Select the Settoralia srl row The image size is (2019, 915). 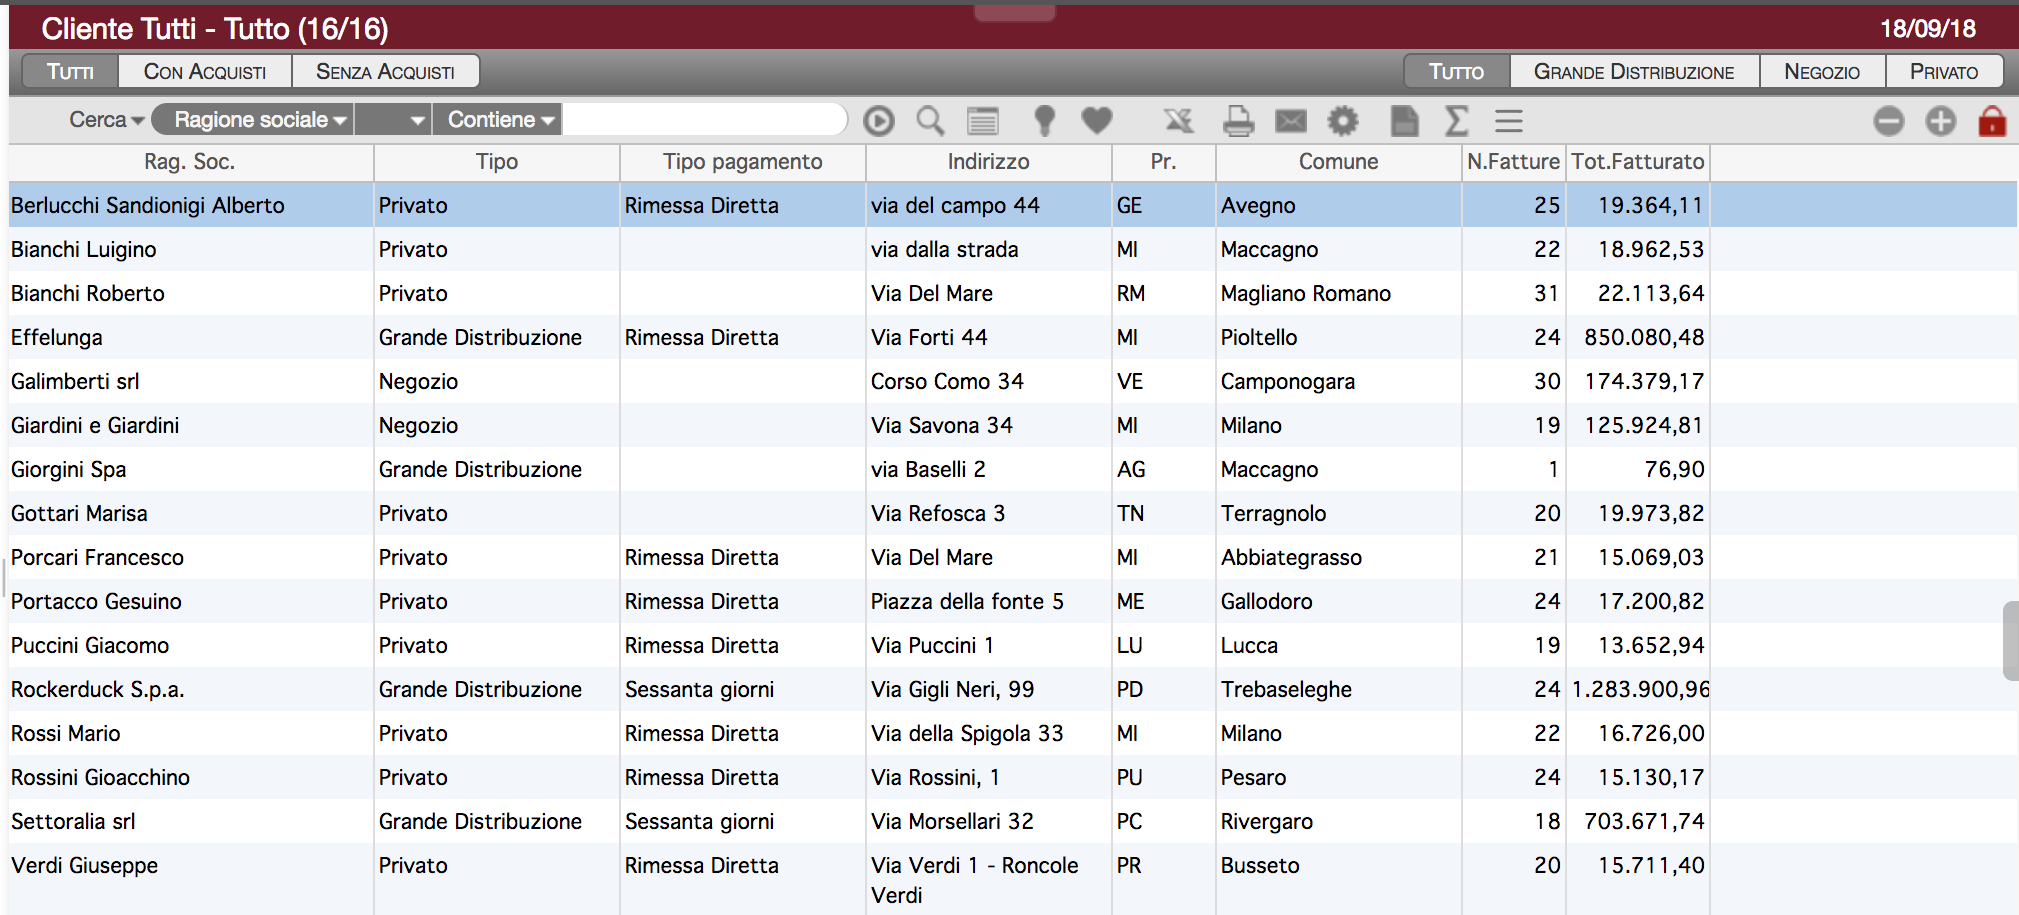pyautogui.click(x=1013, y=821)
